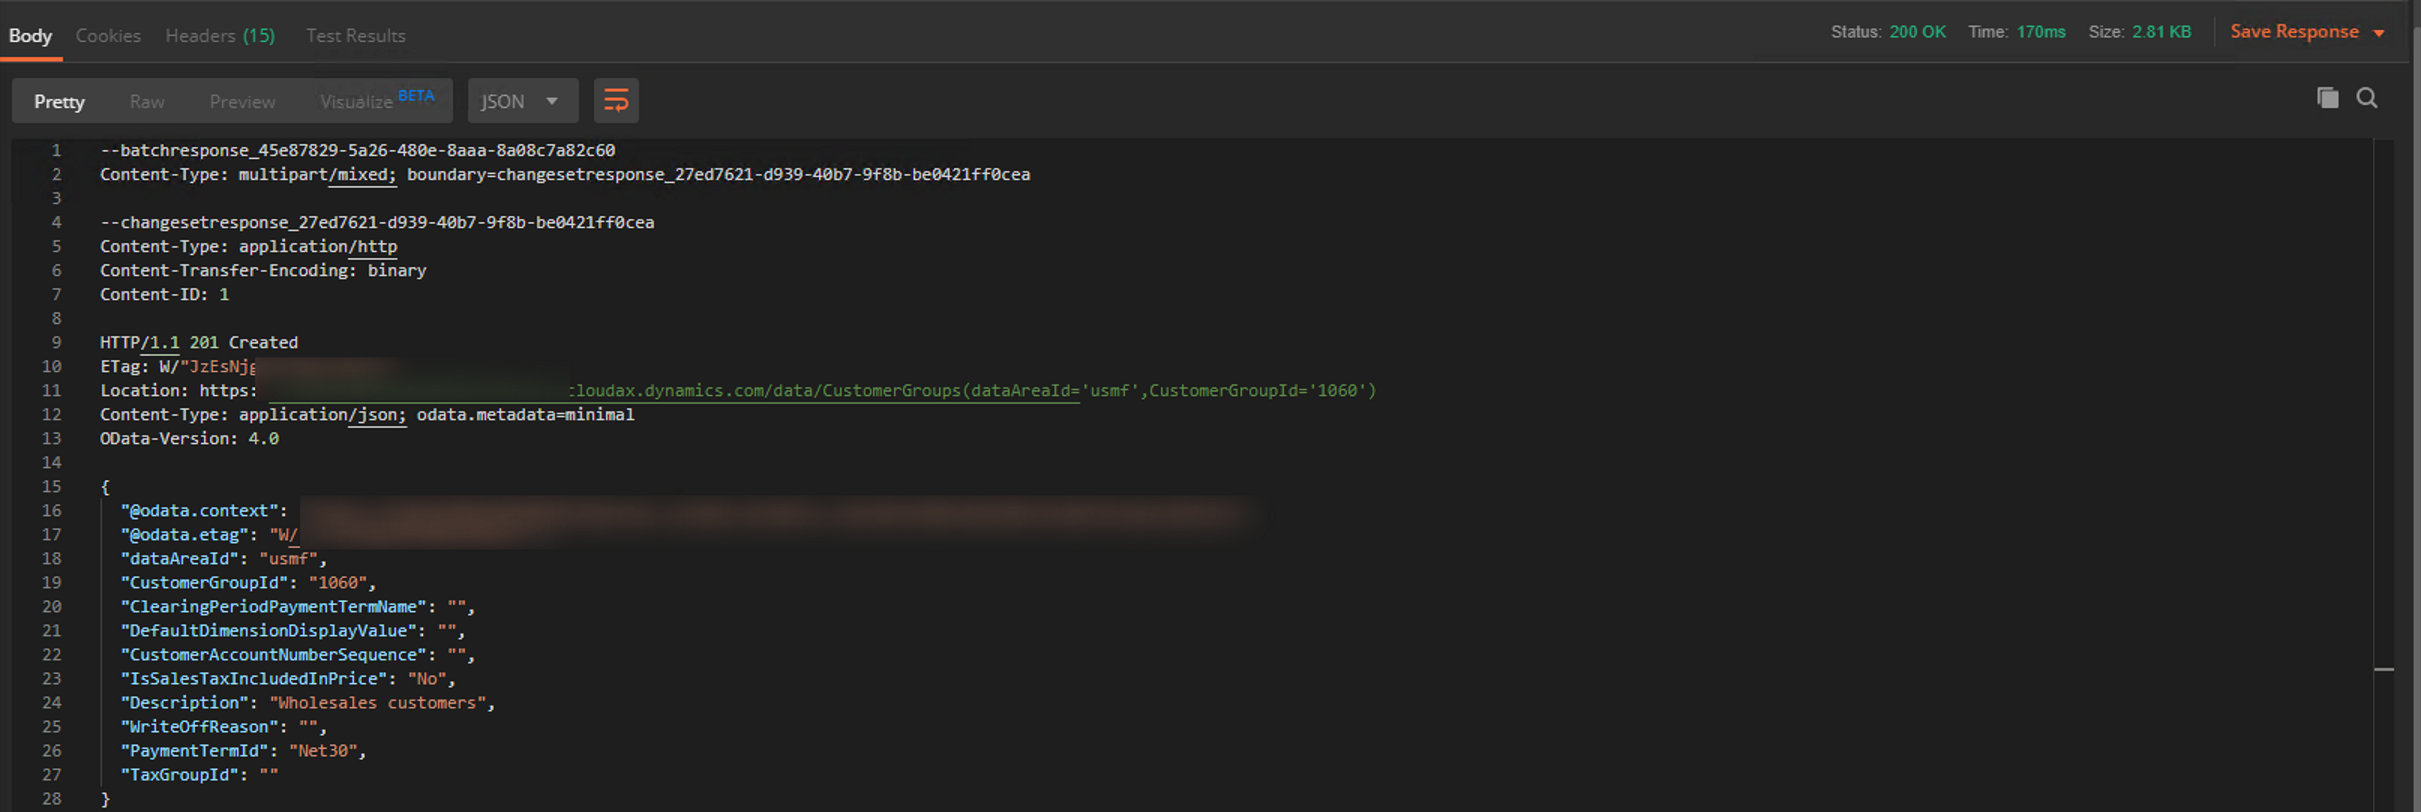Select the Pretty view mode
The height and width of the screenshot is (812, 2422).
[x=60, y=101]
